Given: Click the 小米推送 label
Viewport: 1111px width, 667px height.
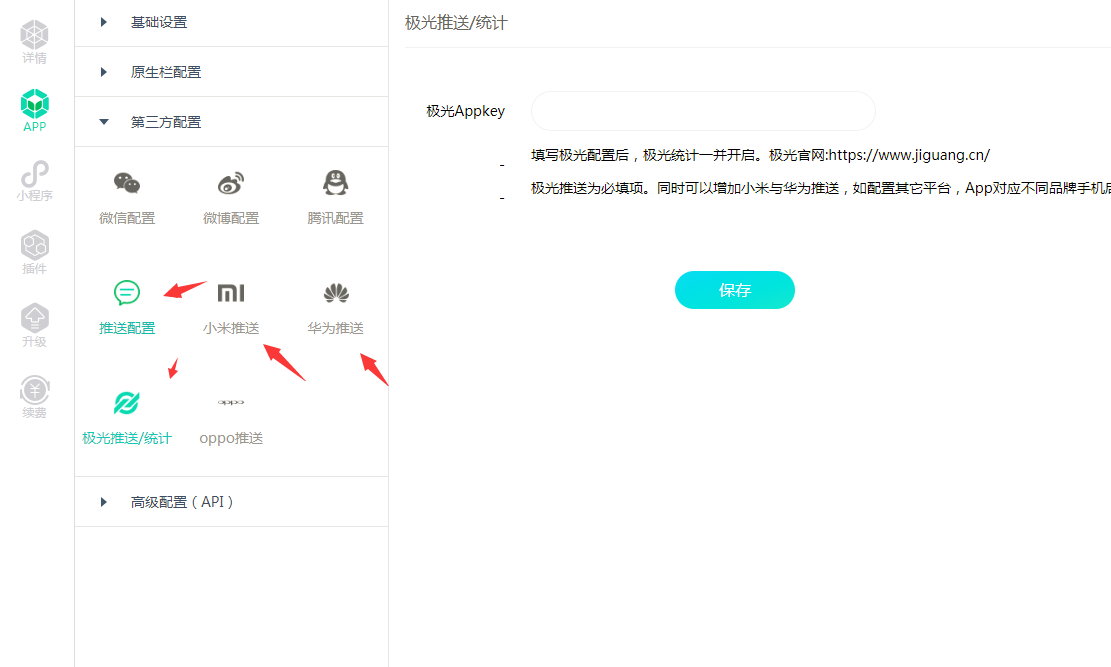Looking at the screenshot, I should (x=231, y=328).
